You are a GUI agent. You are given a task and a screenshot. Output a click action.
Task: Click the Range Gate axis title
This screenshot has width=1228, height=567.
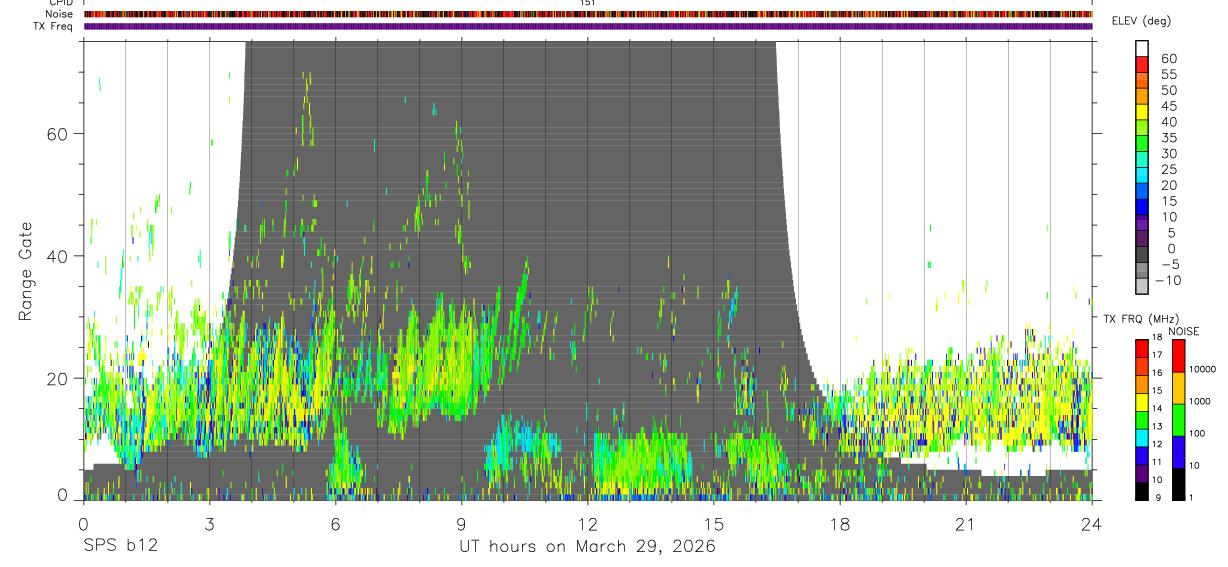(x=26, y=269)
